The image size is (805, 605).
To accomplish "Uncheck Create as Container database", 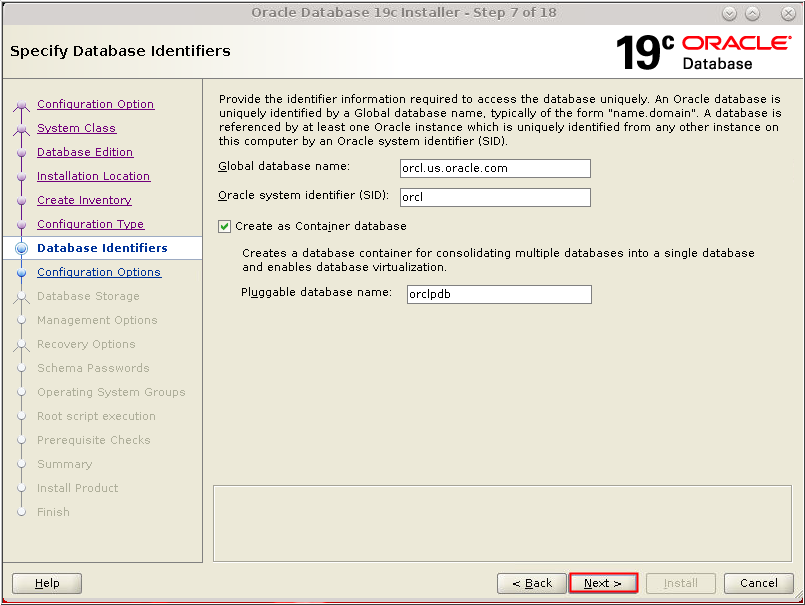I will tap(224, 226).
